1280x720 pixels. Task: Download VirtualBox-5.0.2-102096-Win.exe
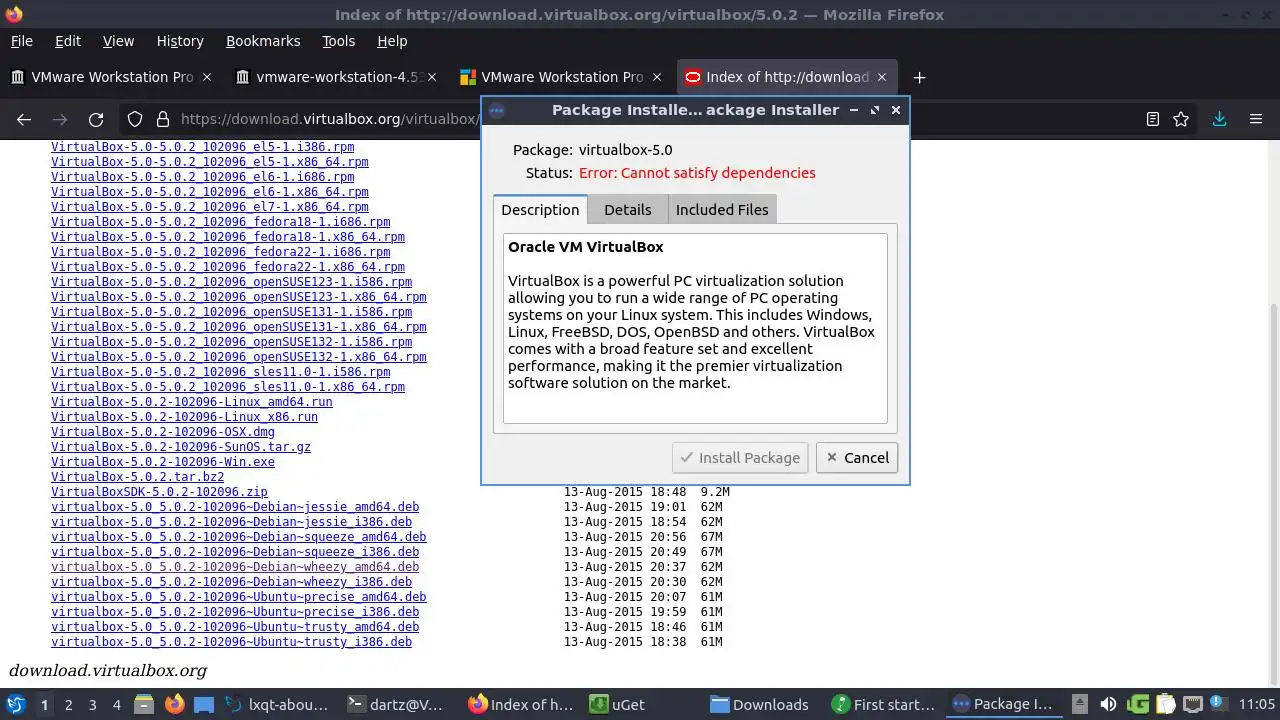pyautogui.click(x=163, y=462)
